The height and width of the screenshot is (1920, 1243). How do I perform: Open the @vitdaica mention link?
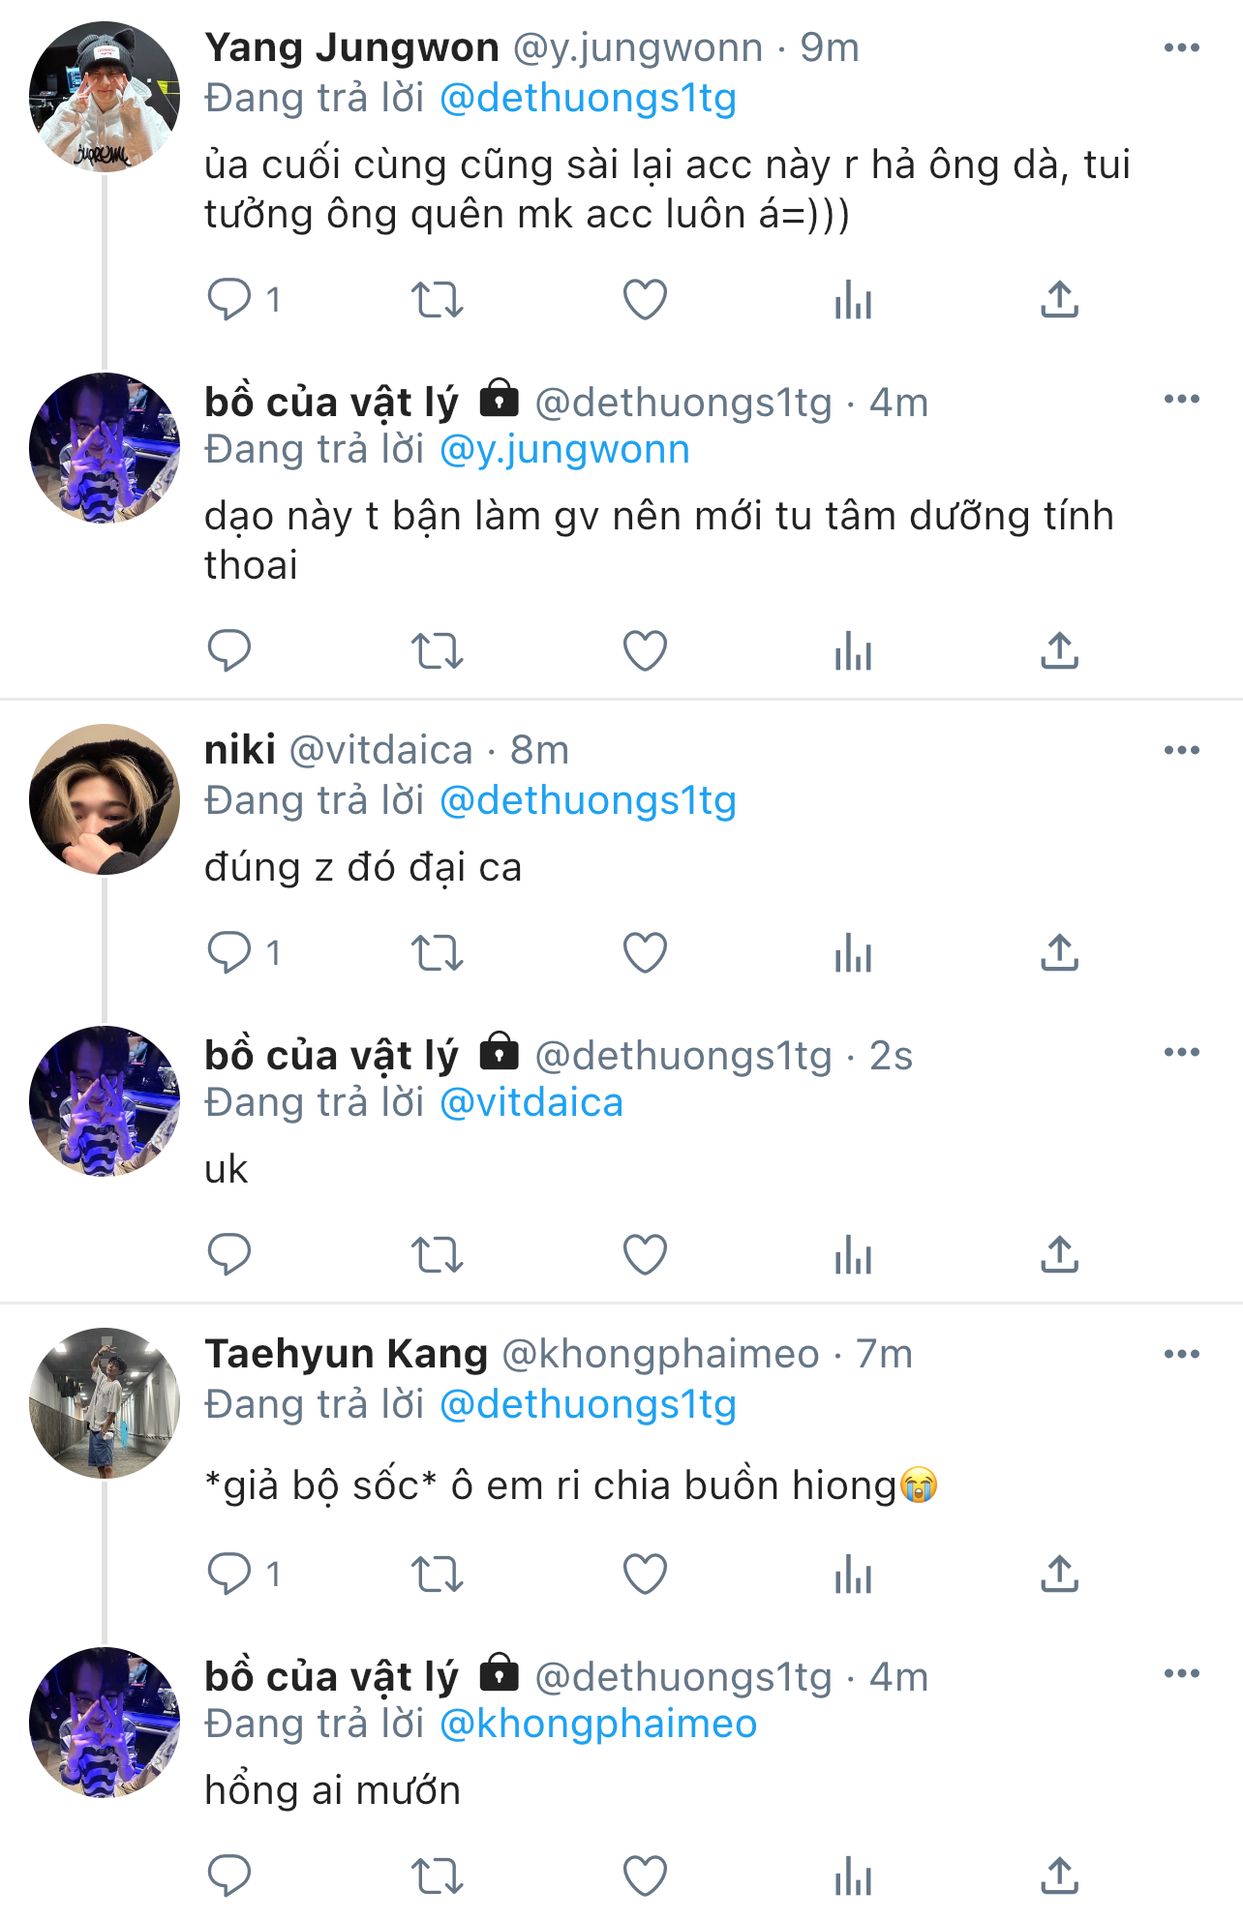531,1103
